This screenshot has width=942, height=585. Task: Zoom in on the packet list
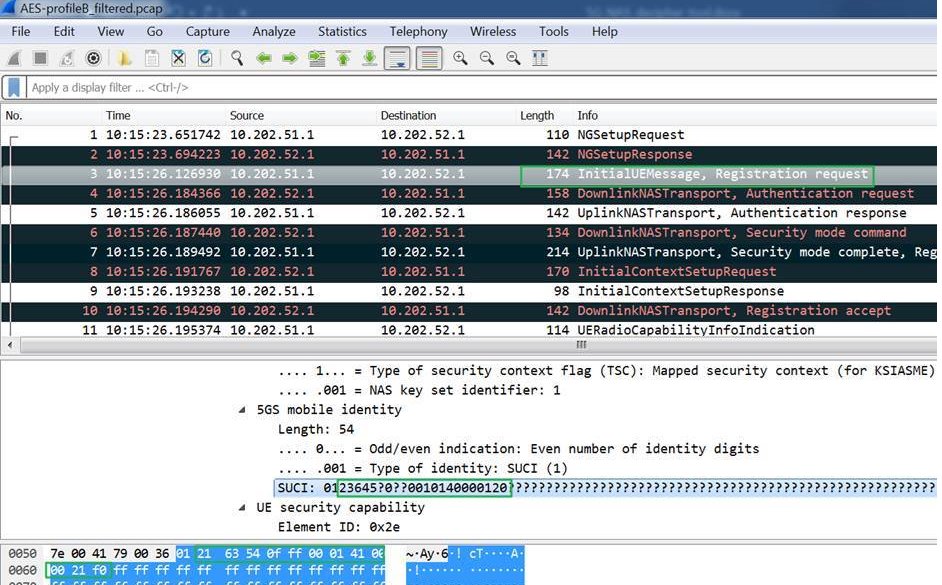461,58
